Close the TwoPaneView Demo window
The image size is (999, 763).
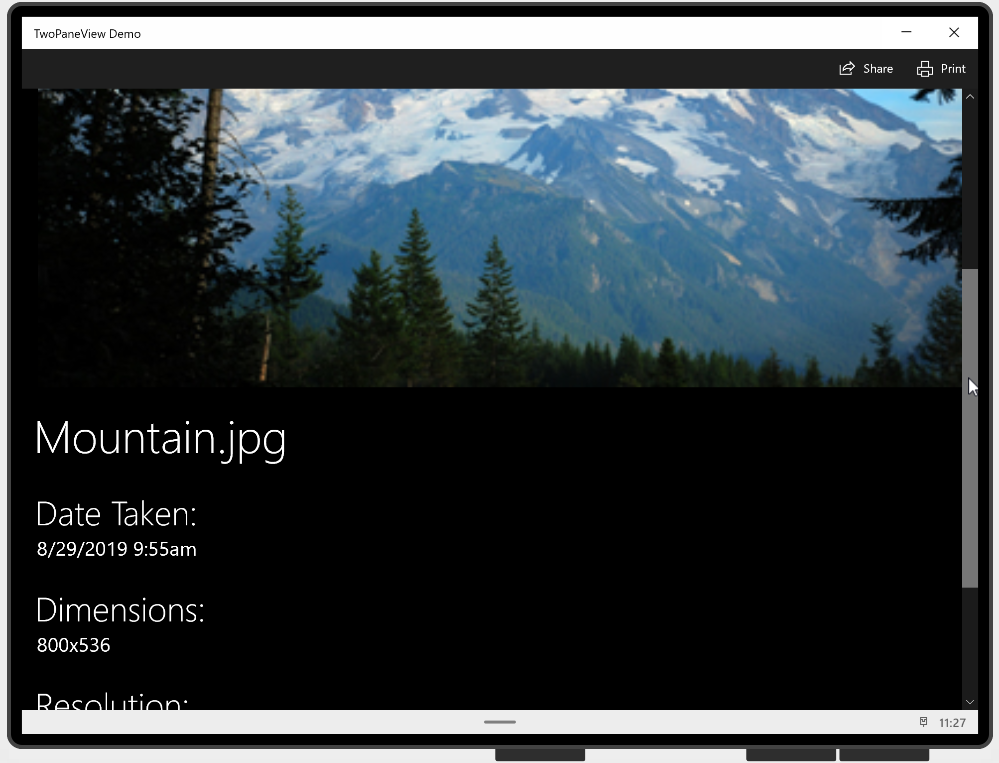pos(954,32)
